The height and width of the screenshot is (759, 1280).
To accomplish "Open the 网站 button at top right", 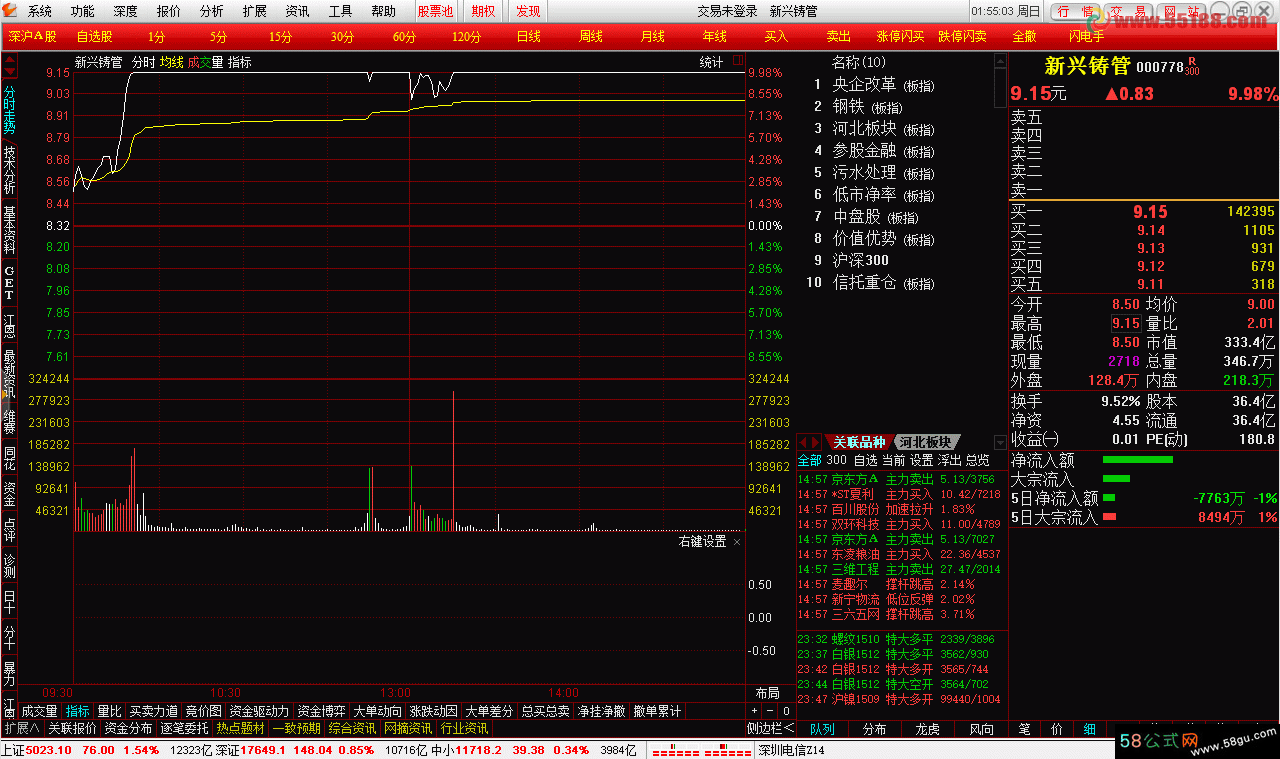I will 1183,11.
